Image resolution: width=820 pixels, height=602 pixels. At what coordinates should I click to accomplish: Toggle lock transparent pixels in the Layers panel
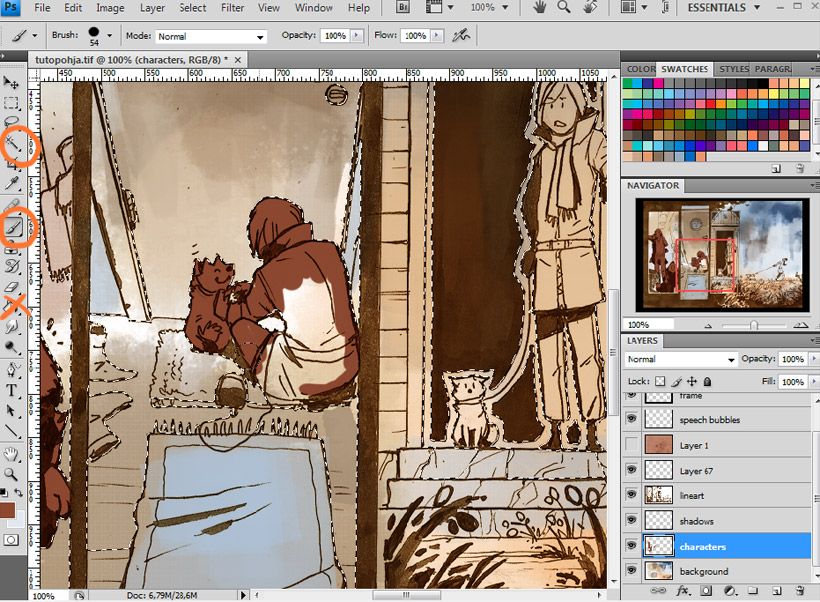[x=662, y=381]
